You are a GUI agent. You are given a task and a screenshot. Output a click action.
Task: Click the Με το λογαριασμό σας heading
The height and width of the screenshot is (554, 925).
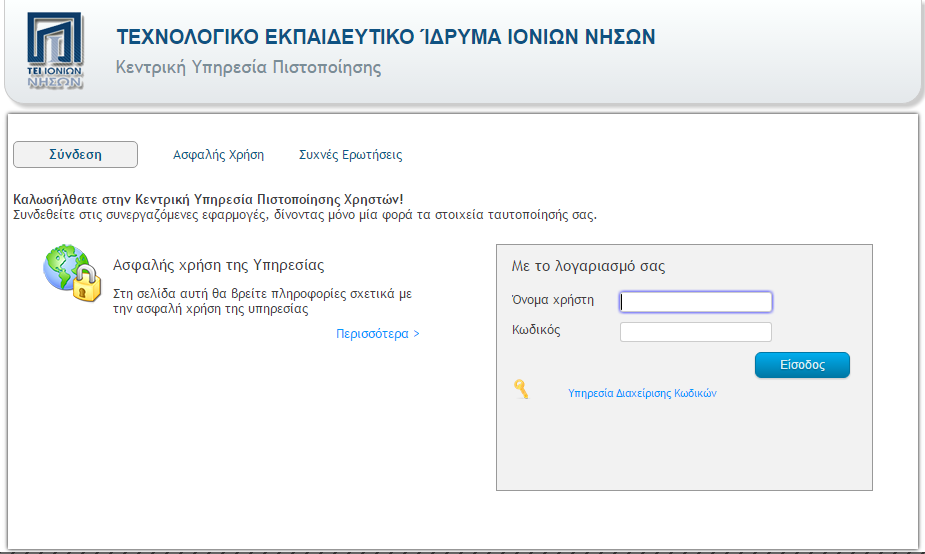click(x=588, y=267)
